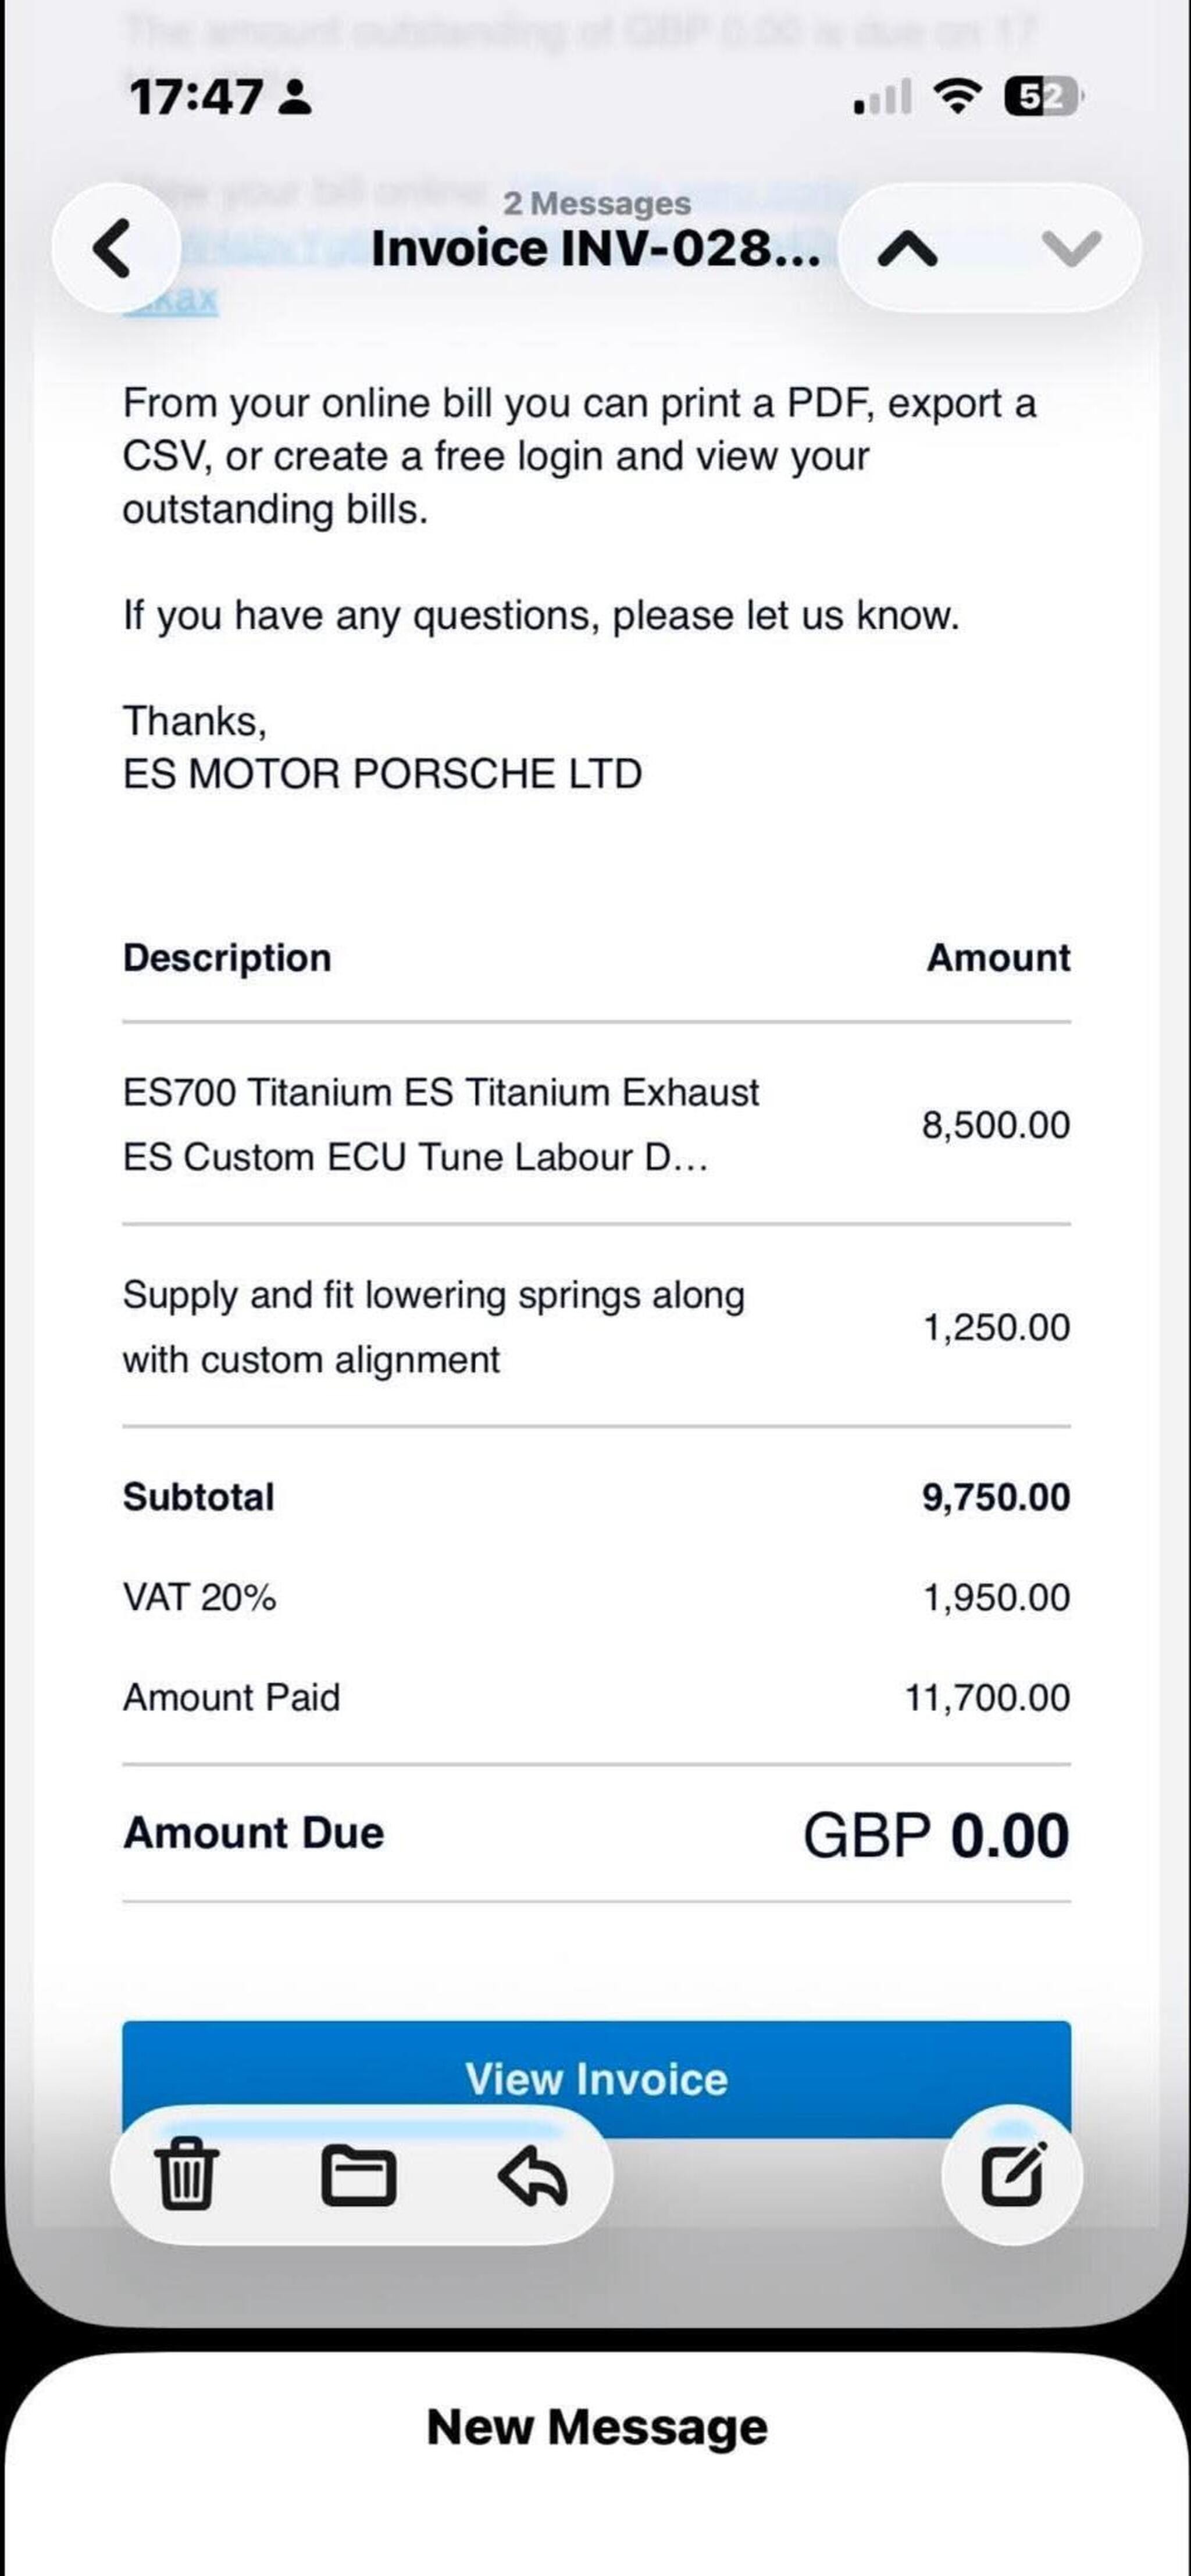Tap the 2 Messages thread count label
The image size is (1191, 2576).
[596, 203]
